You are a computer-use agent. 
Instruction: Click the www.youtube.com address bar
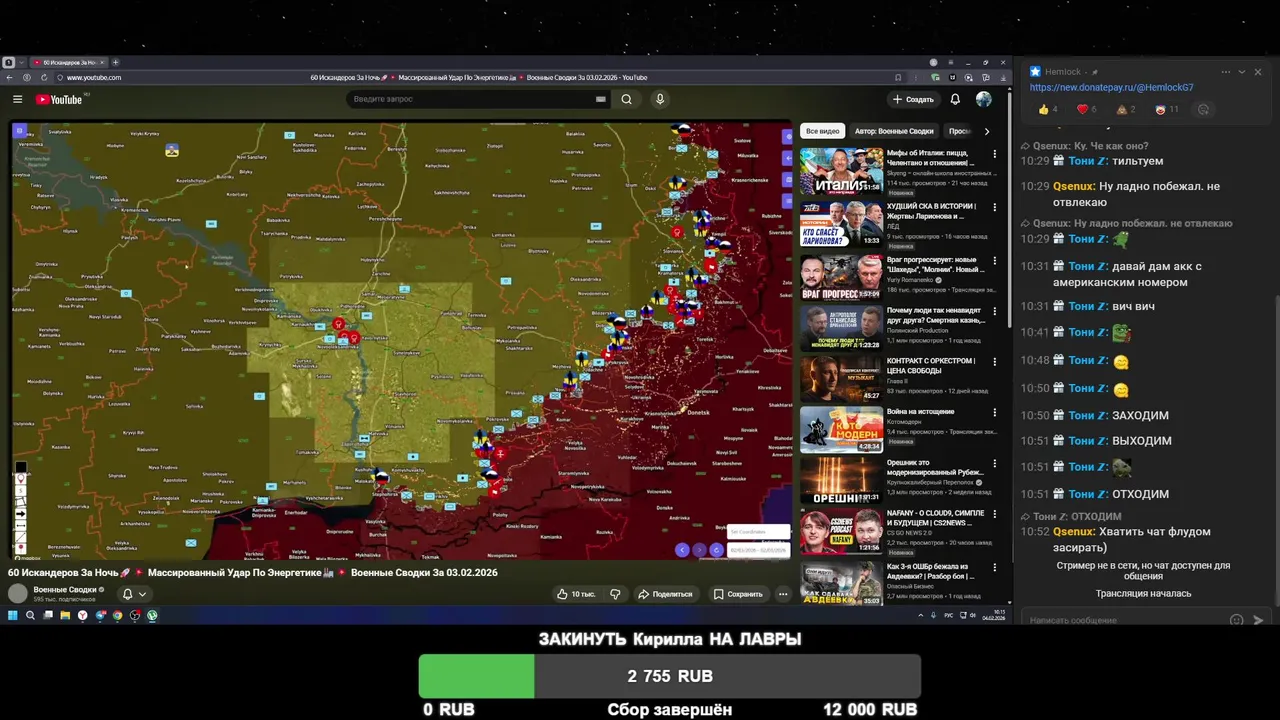(94, 77)
